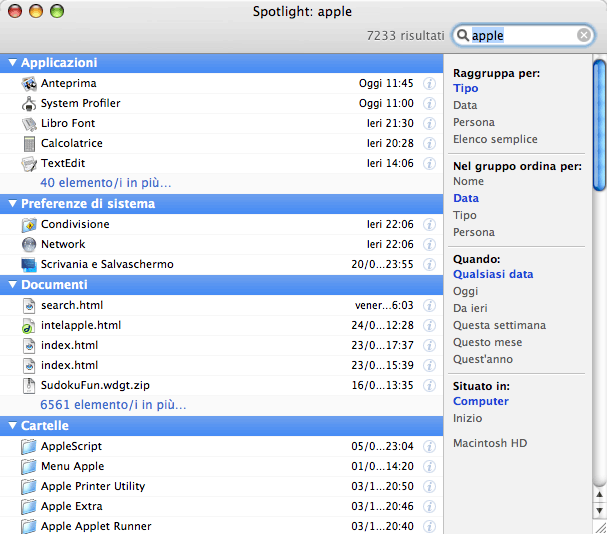Screen dimensions: 607x534
Task: Show info for SudokuFun.wdgt.zip
Action: click(429, 385)
